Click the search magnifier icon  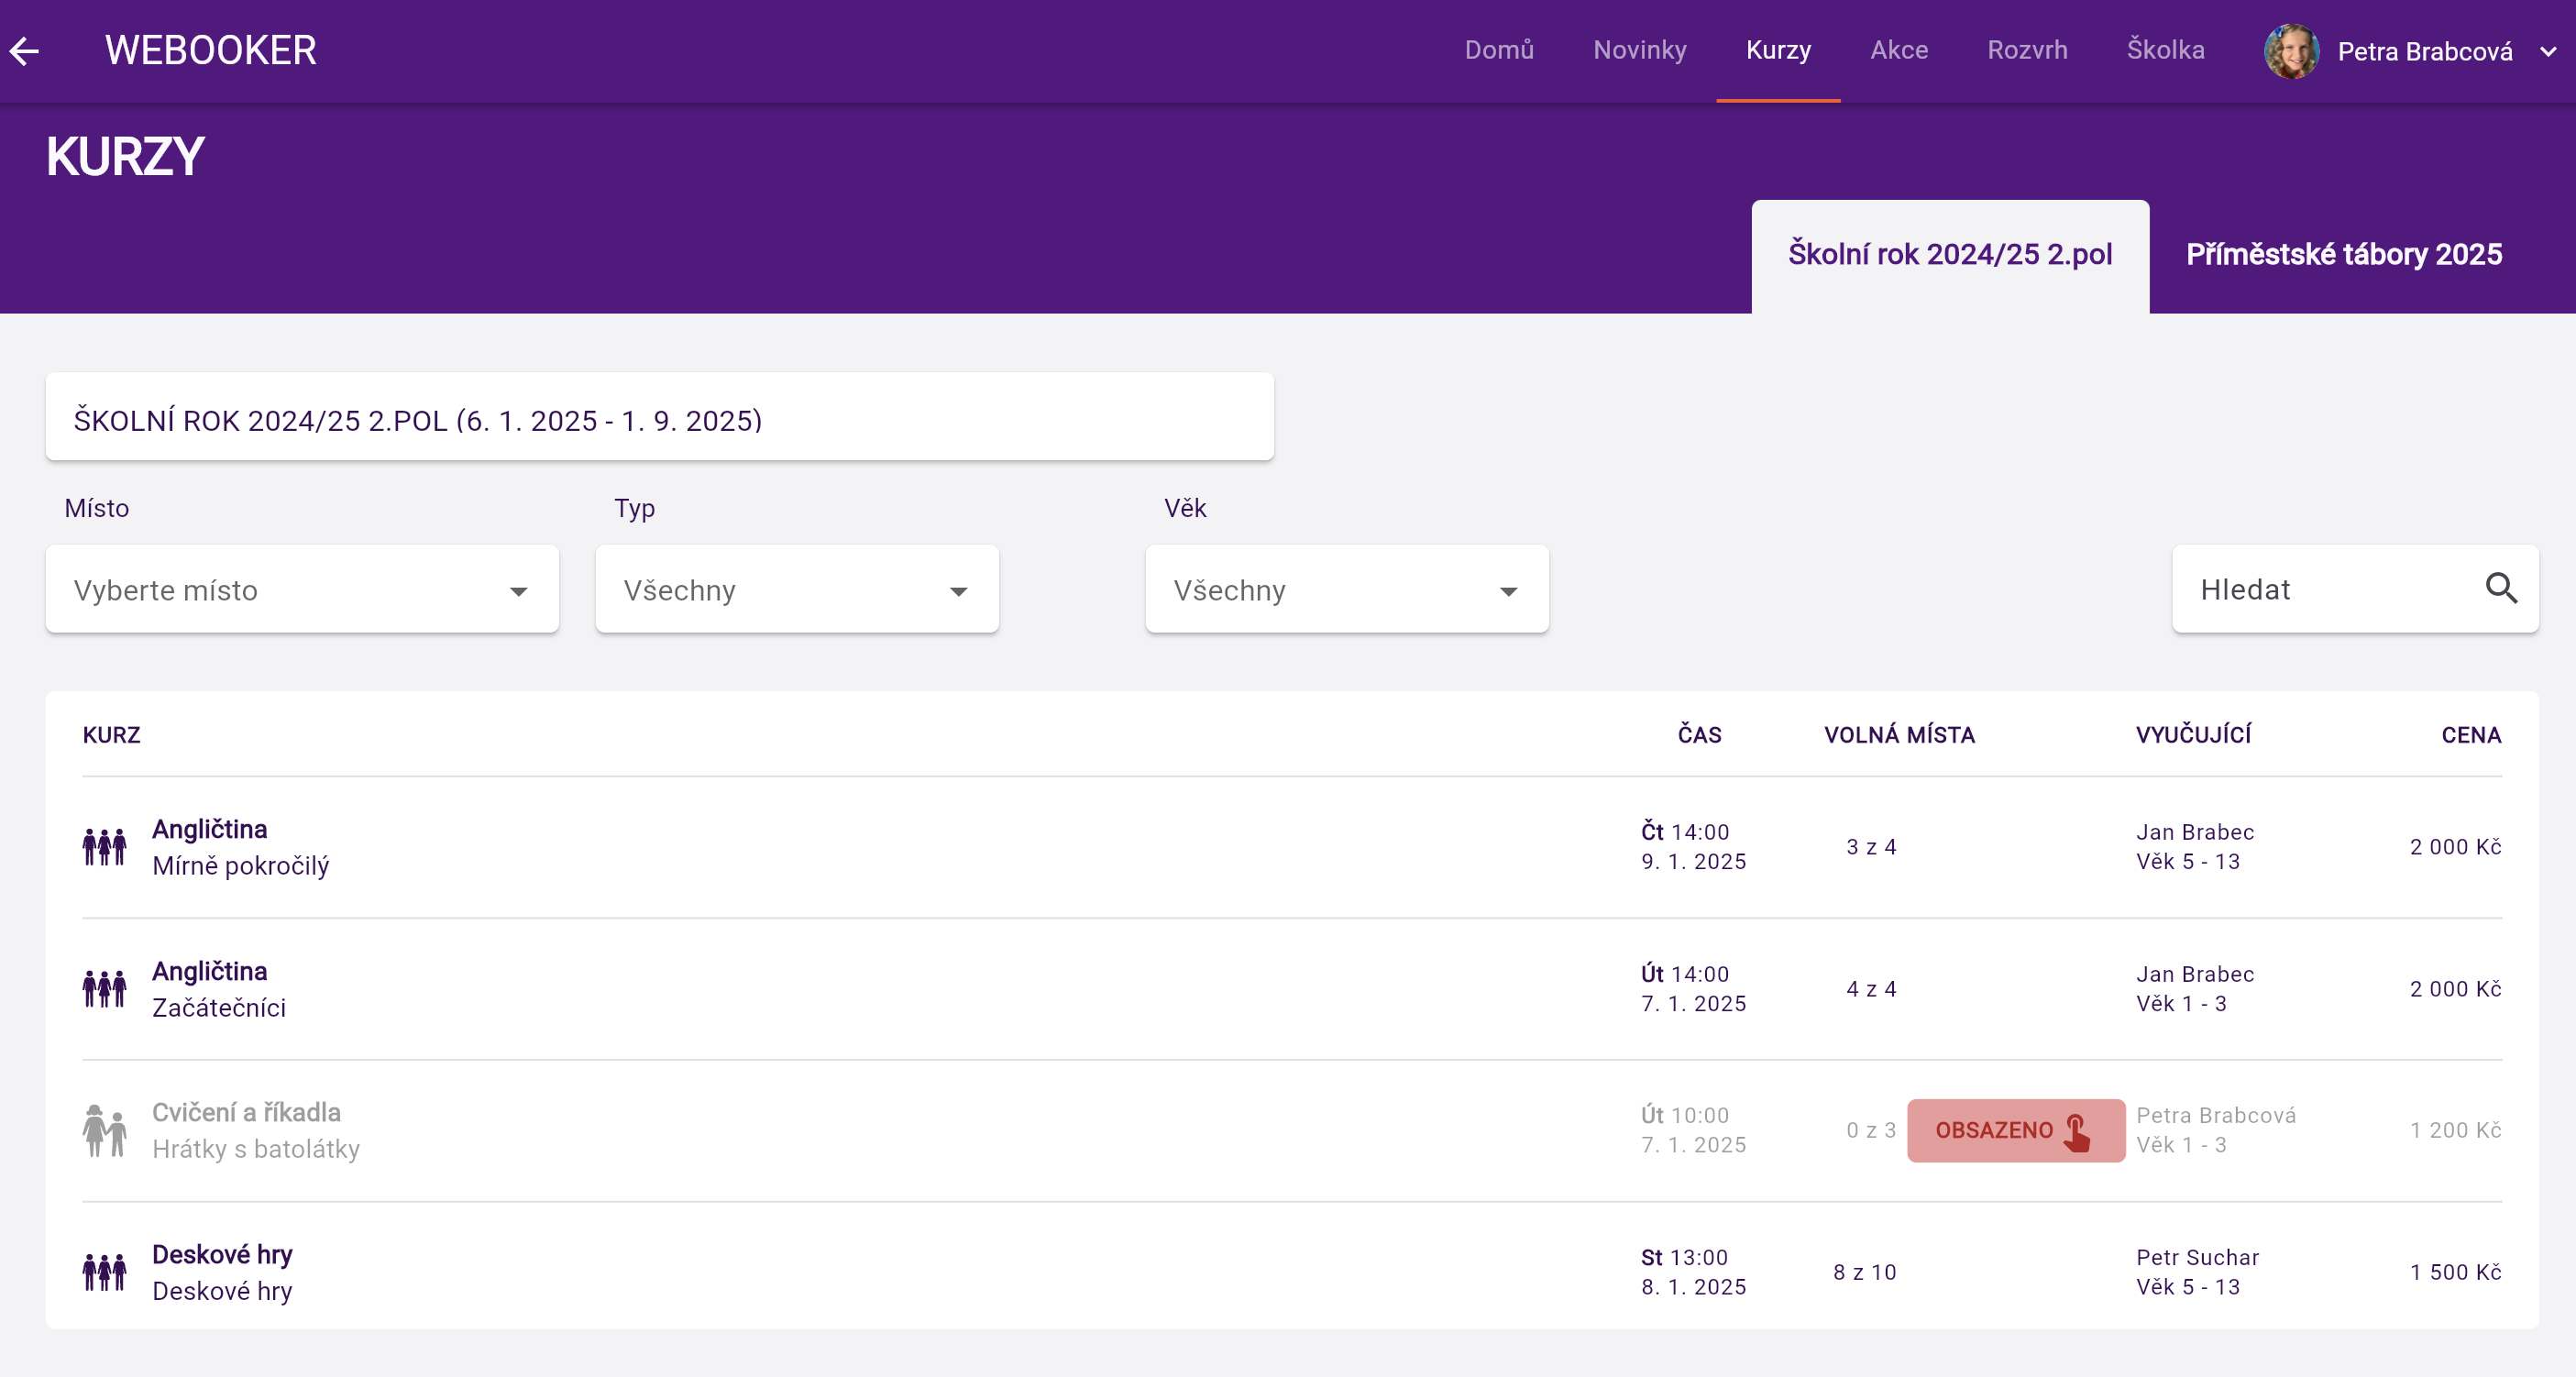(2500, 588)
